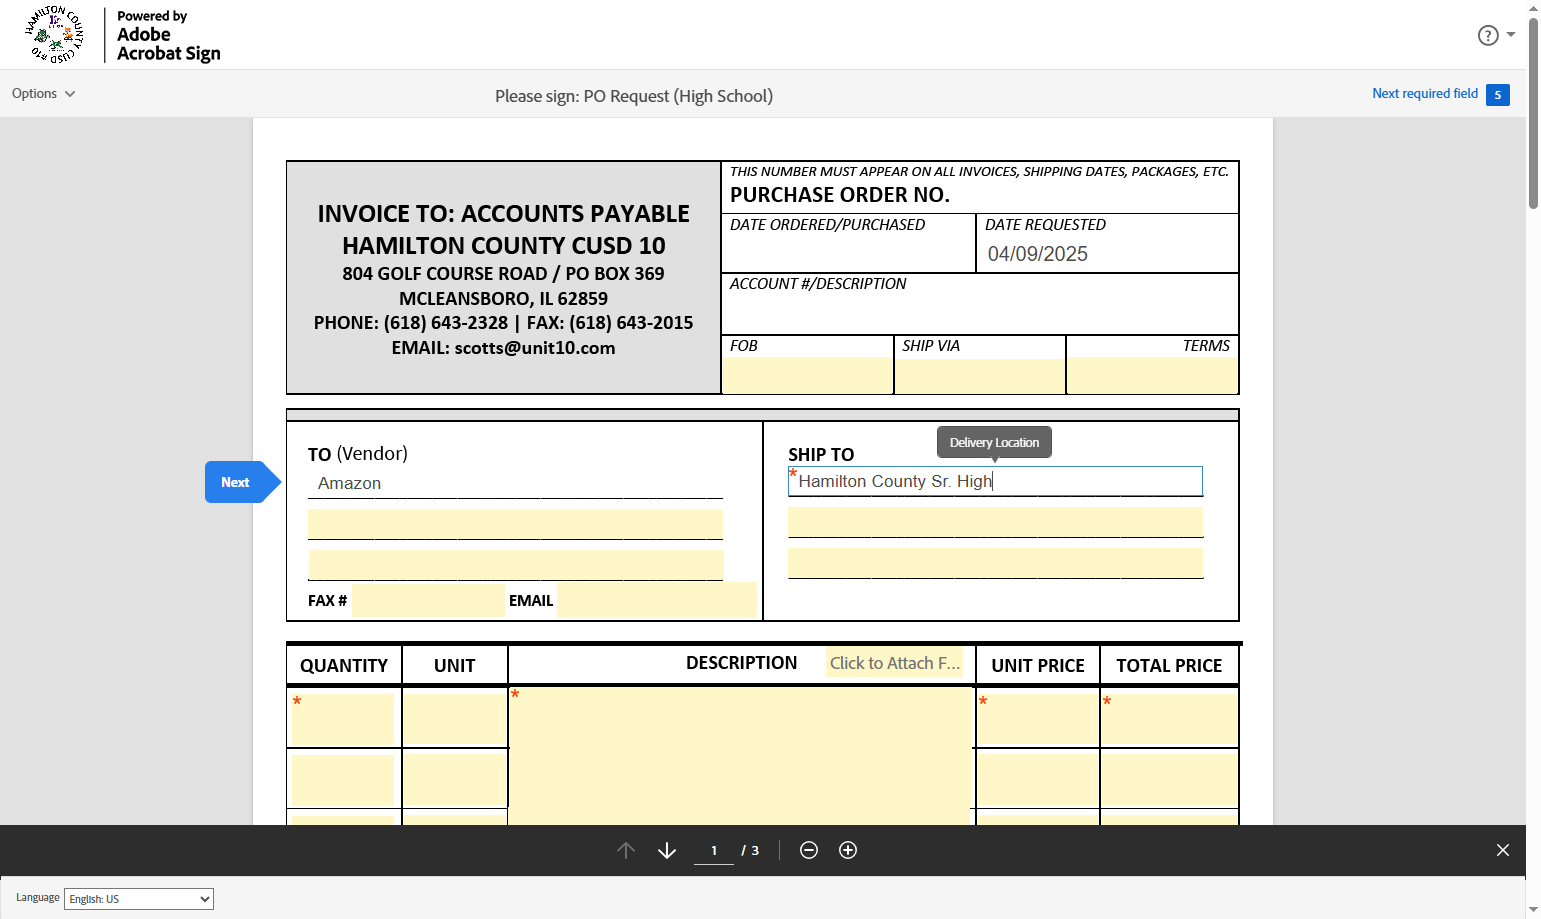This screenshot has height=919, width=1541.
Task: Expand the Options dropdown
Action: [44, 93]
